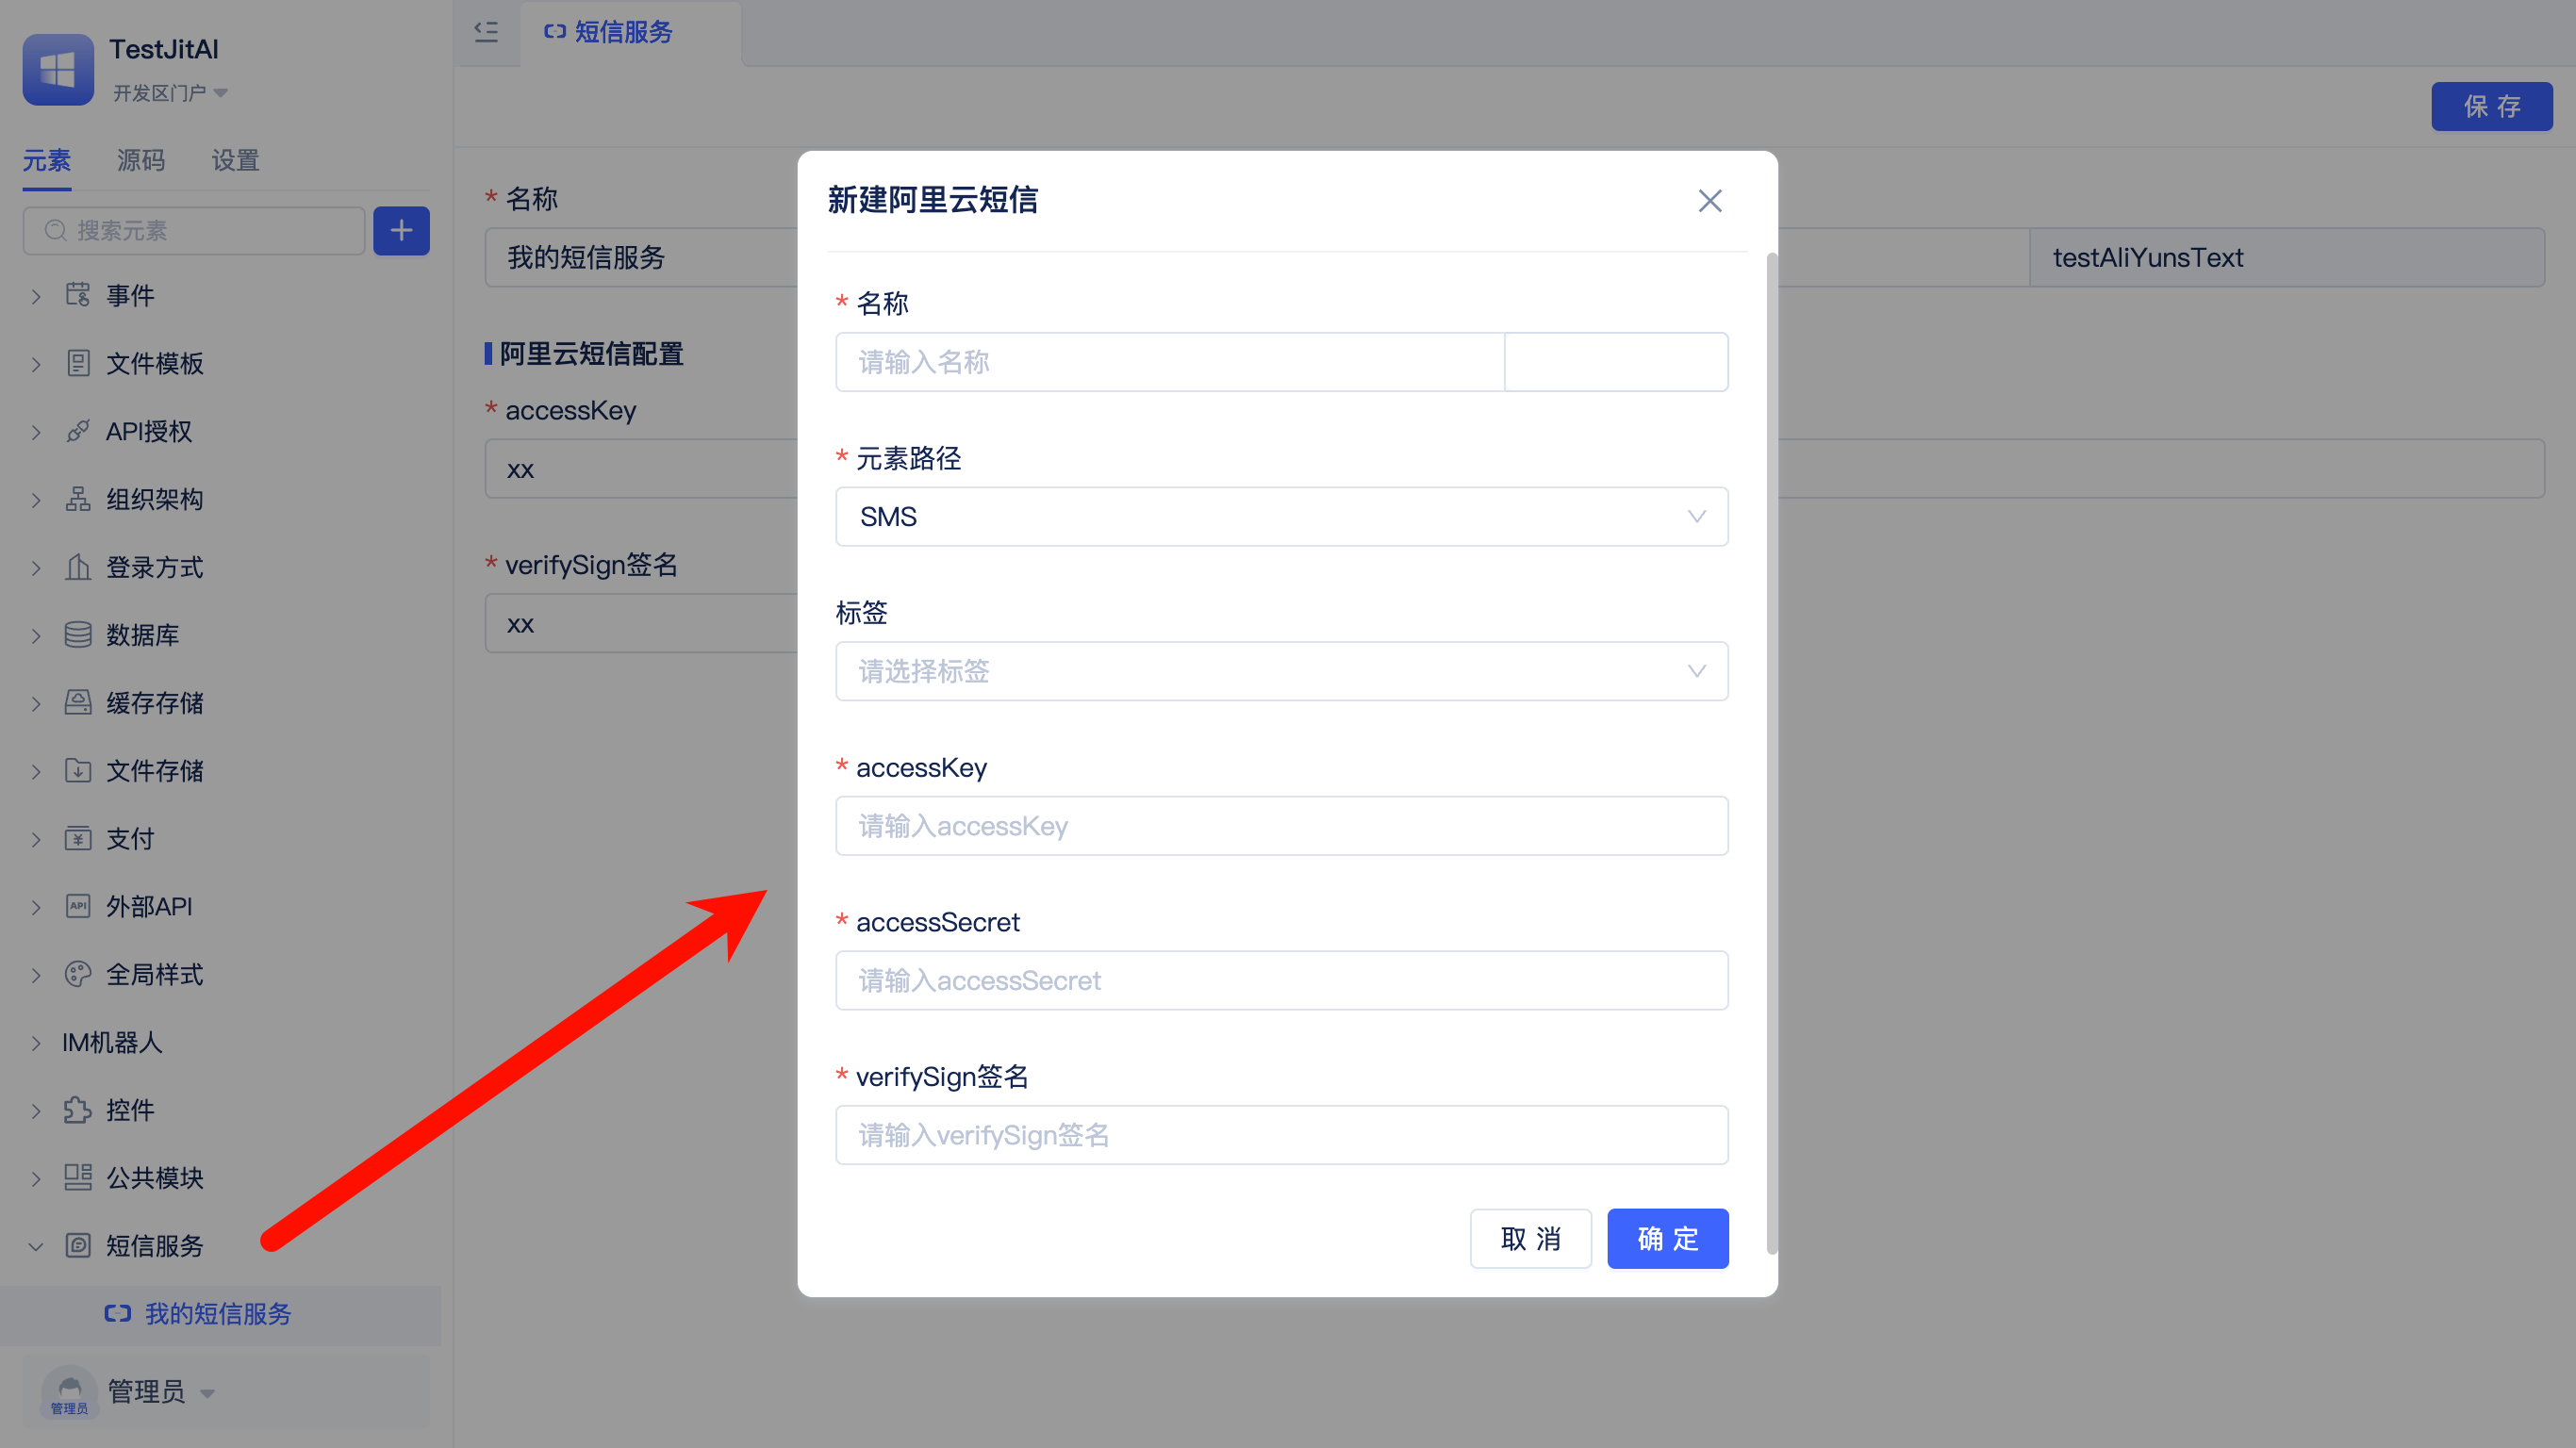
Task: Click the 组织架构 hierarchy icon
Action: [x=78, y=499]
